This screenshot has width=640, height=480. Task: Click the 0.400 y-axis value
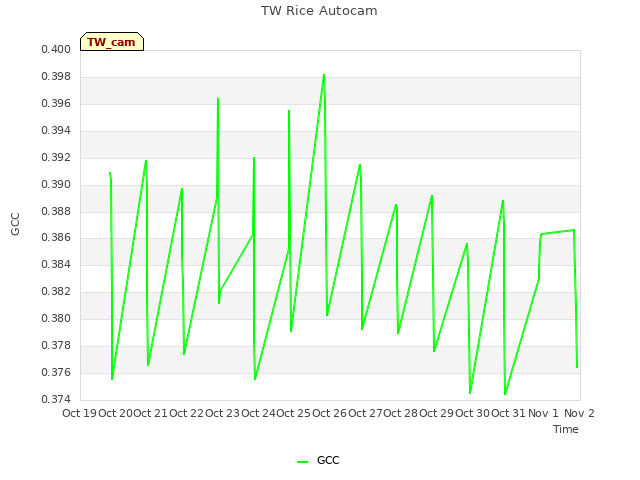56,49
